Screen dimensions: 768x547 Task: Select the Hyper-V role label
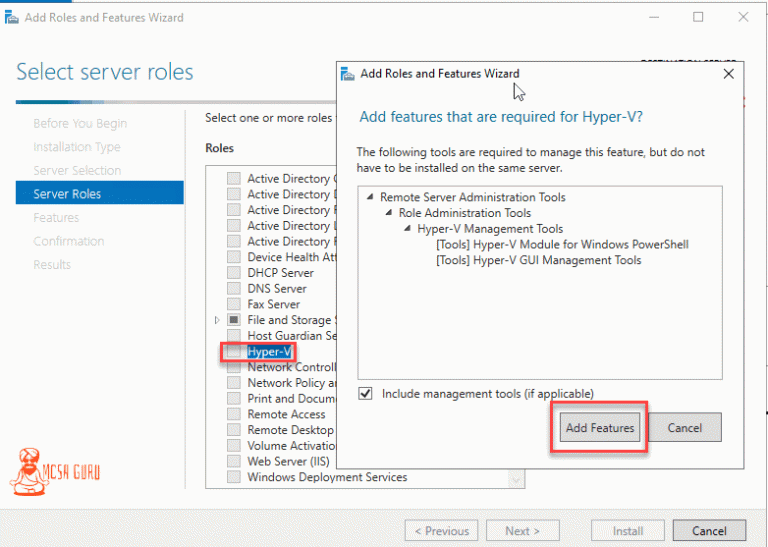coord(269,352)
